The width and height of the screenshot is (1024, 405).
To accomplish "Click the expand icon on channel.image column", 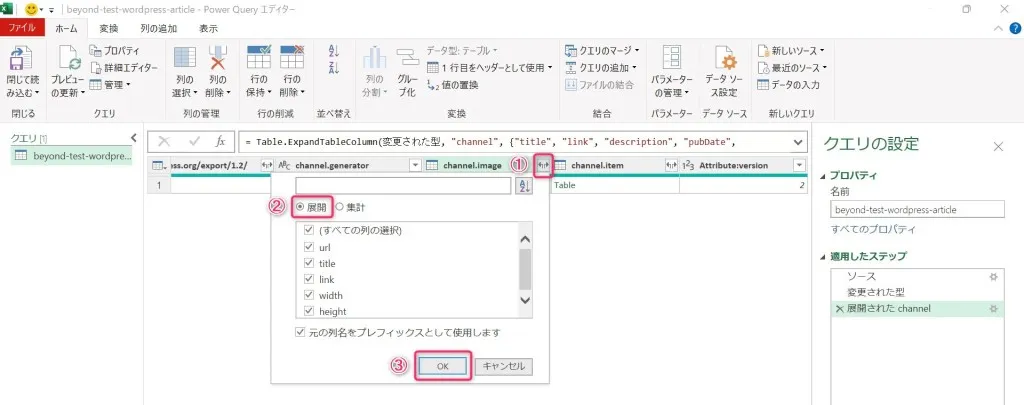I will pyautogui.click(x=543, y=165).
